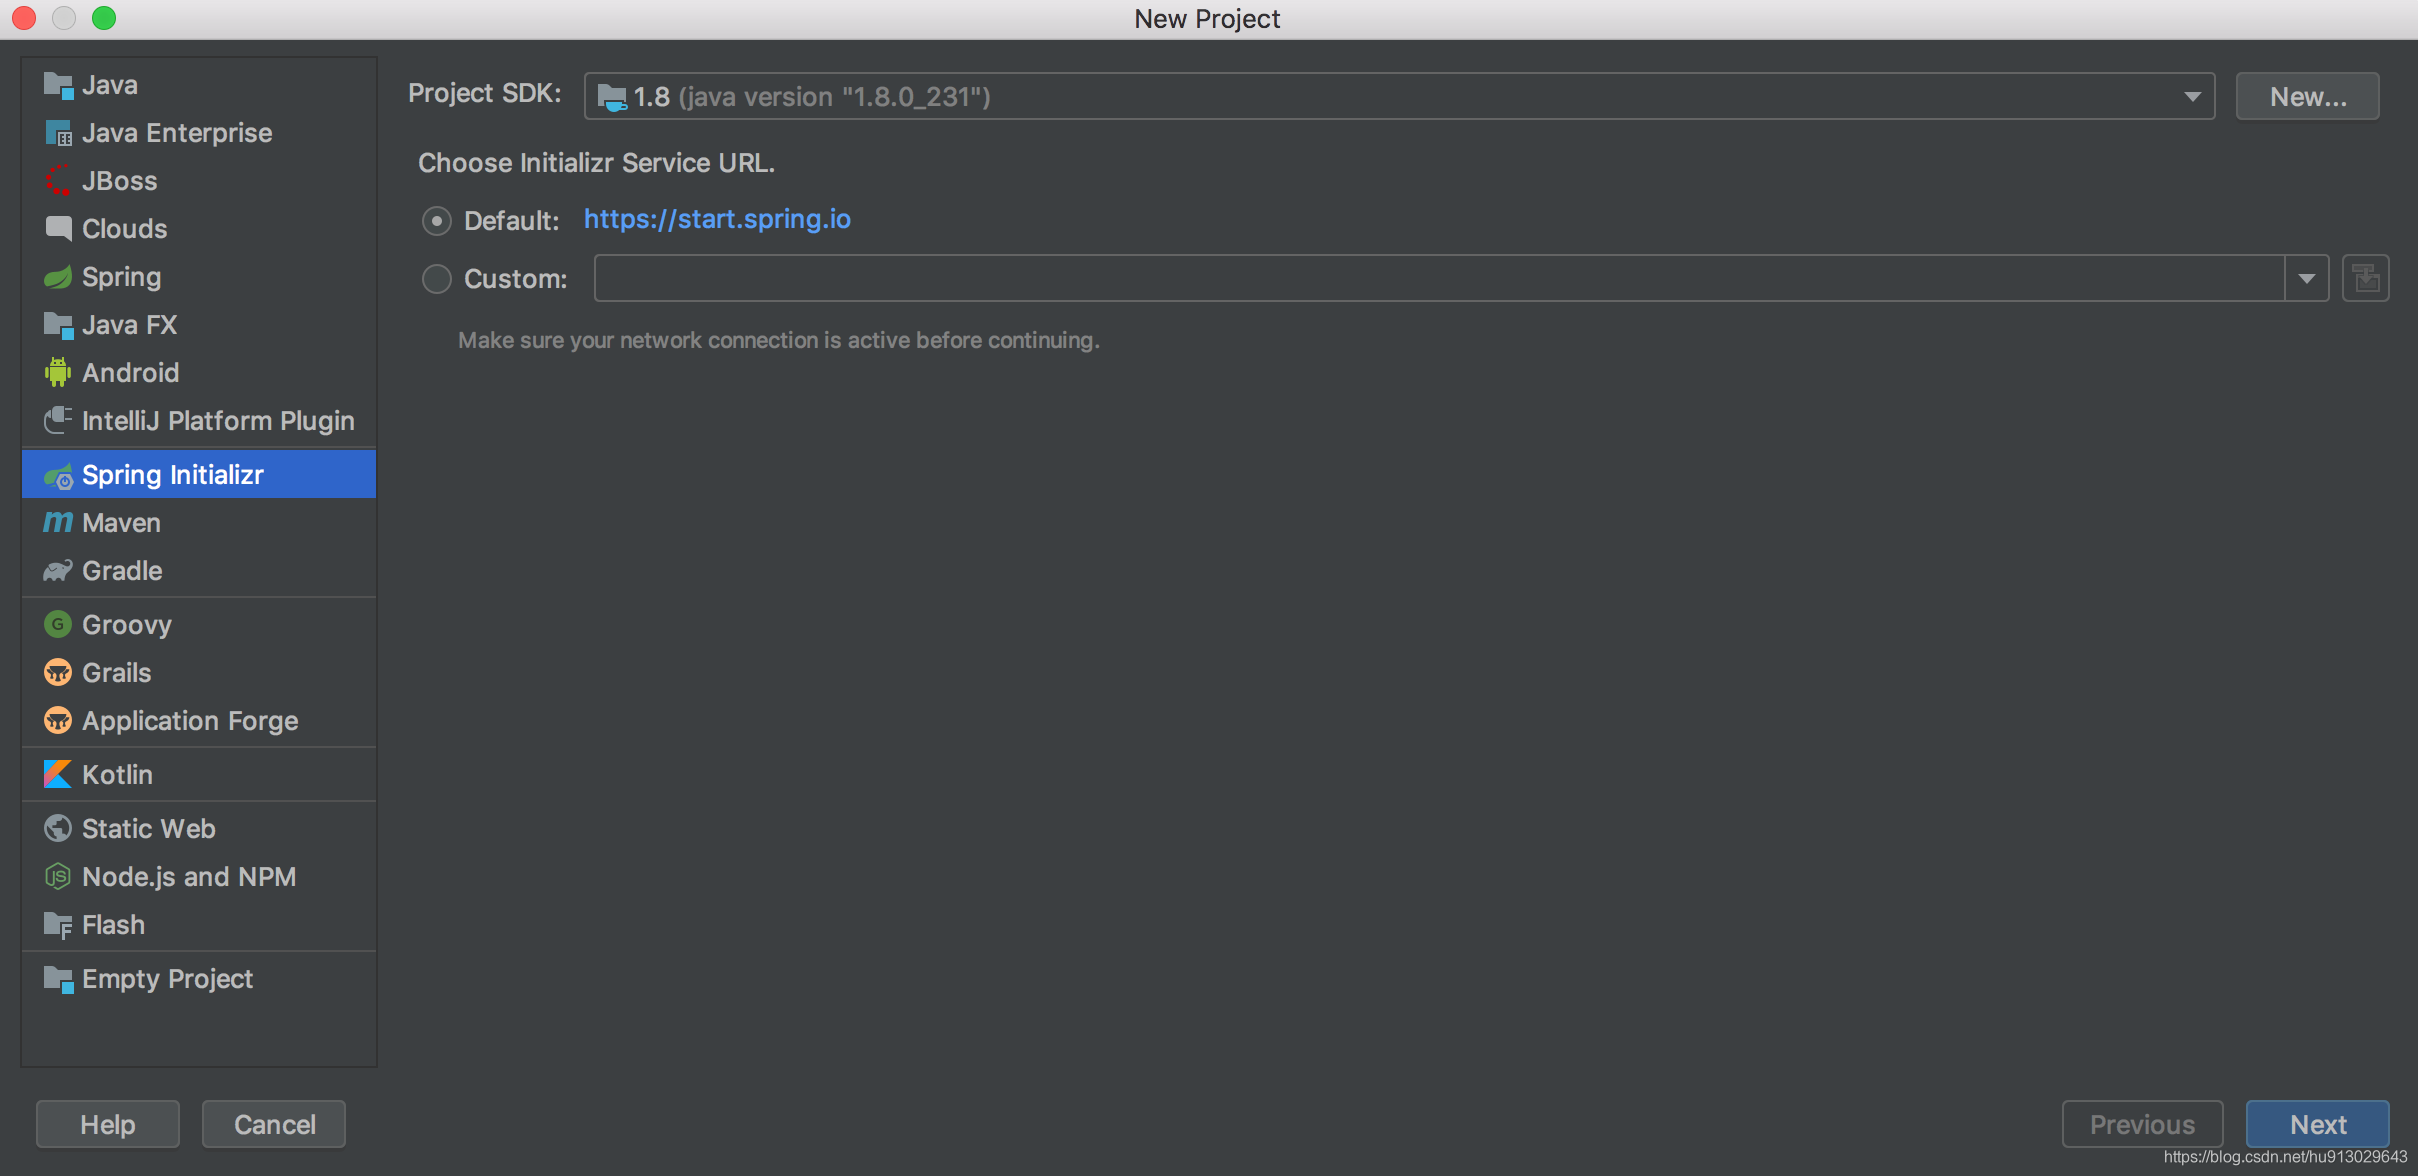Click the Grails icon
The image size is (2418, 1176).
(x=58, y=673)
